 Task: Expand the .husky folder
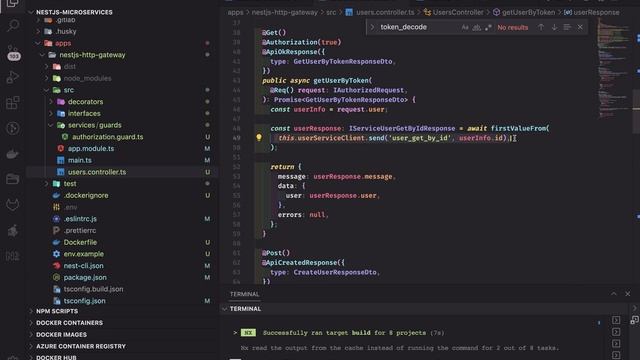[38, 31]
